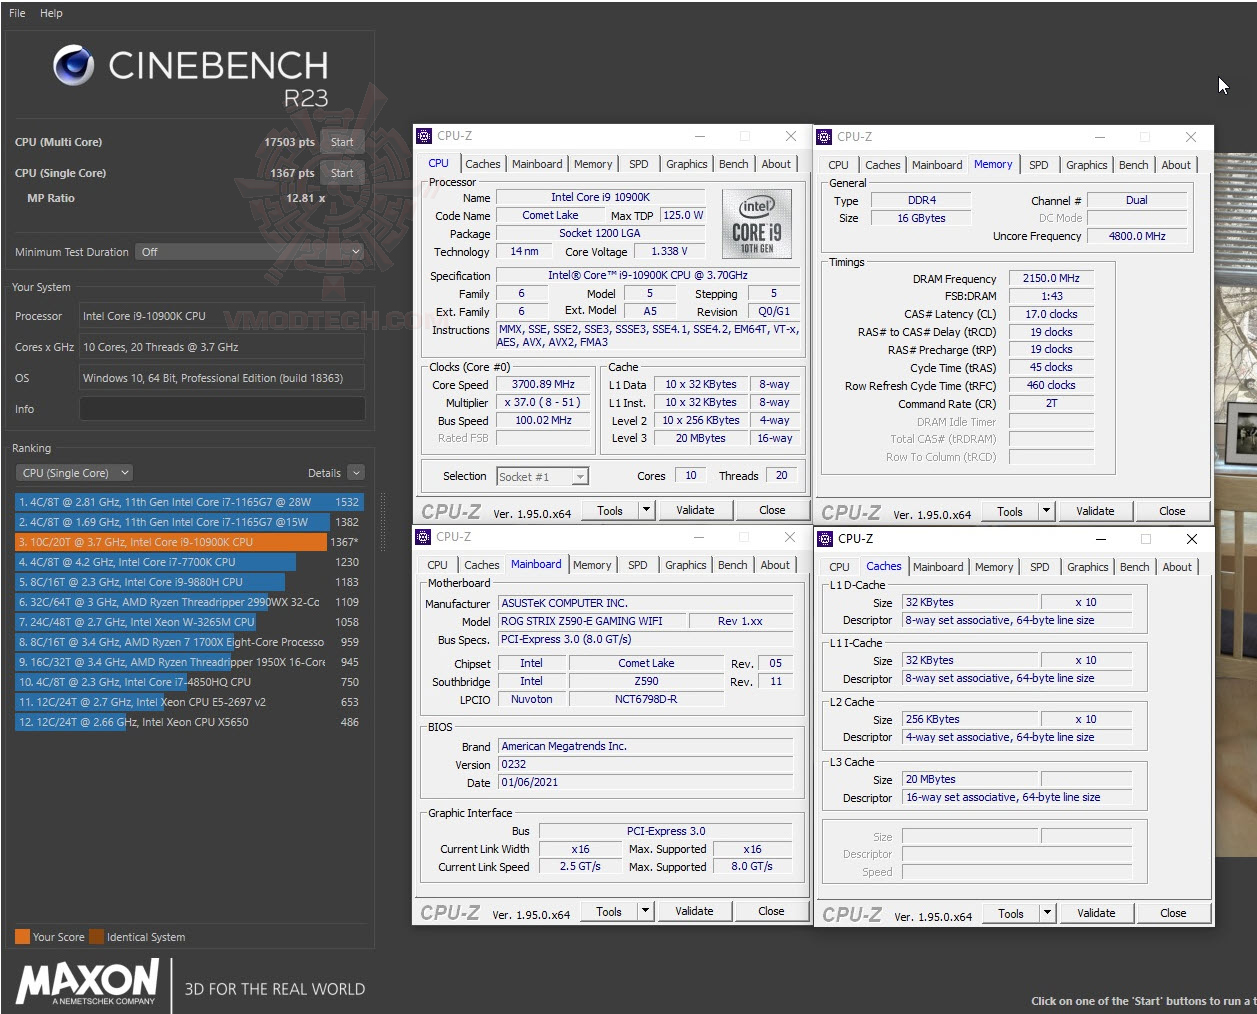
Task: Click the Intel Core i9 badge in CPU-Z
Action: point(757,222)
